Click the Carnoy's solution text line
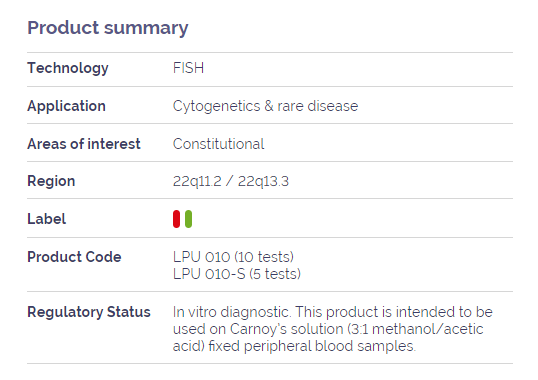The image size is (538, 380). click(x=328, y=329)
